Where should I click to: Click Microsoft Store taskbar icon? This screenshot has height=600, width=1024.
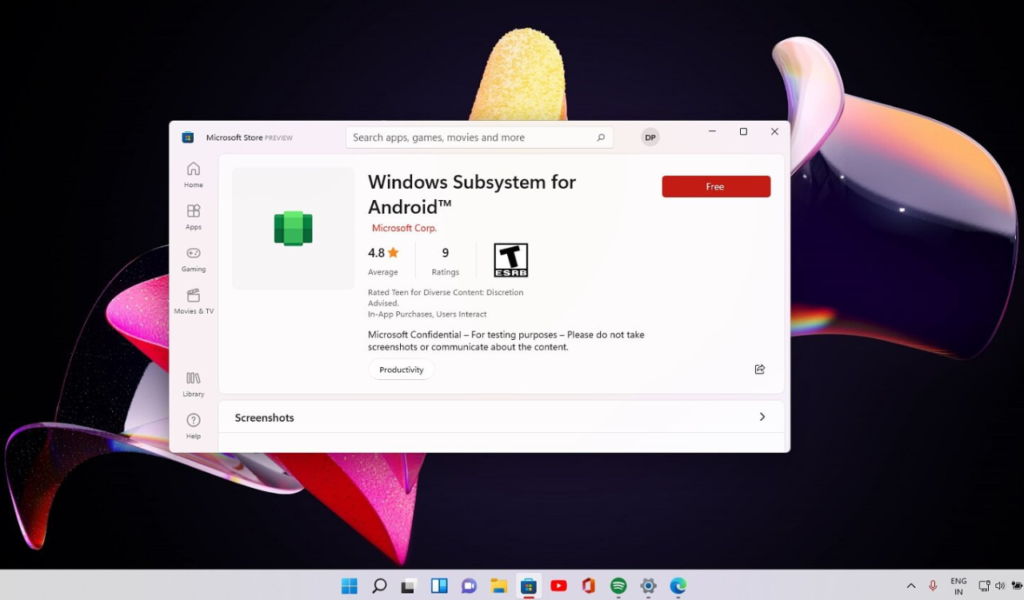pyautogui.click(x=528, y=586)
